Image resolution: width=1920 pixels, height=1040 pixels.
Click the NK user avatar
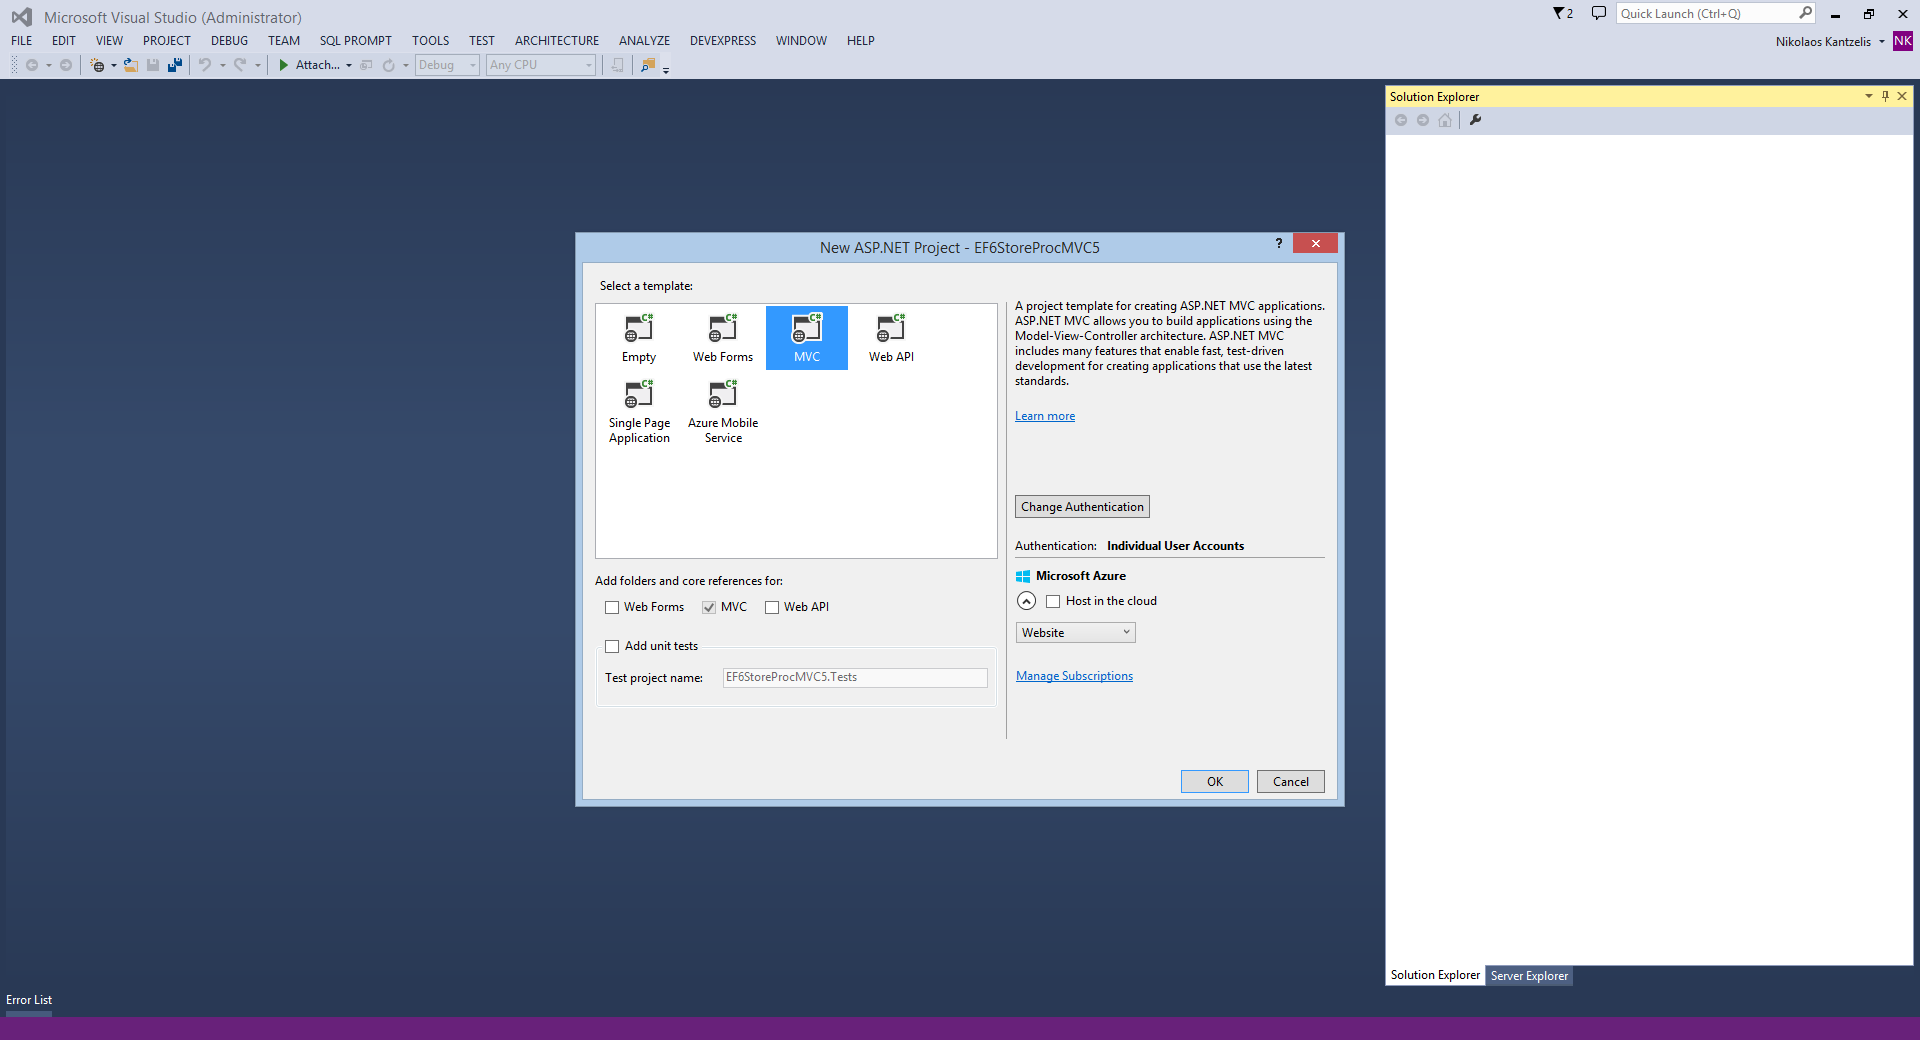[1902, 41]
